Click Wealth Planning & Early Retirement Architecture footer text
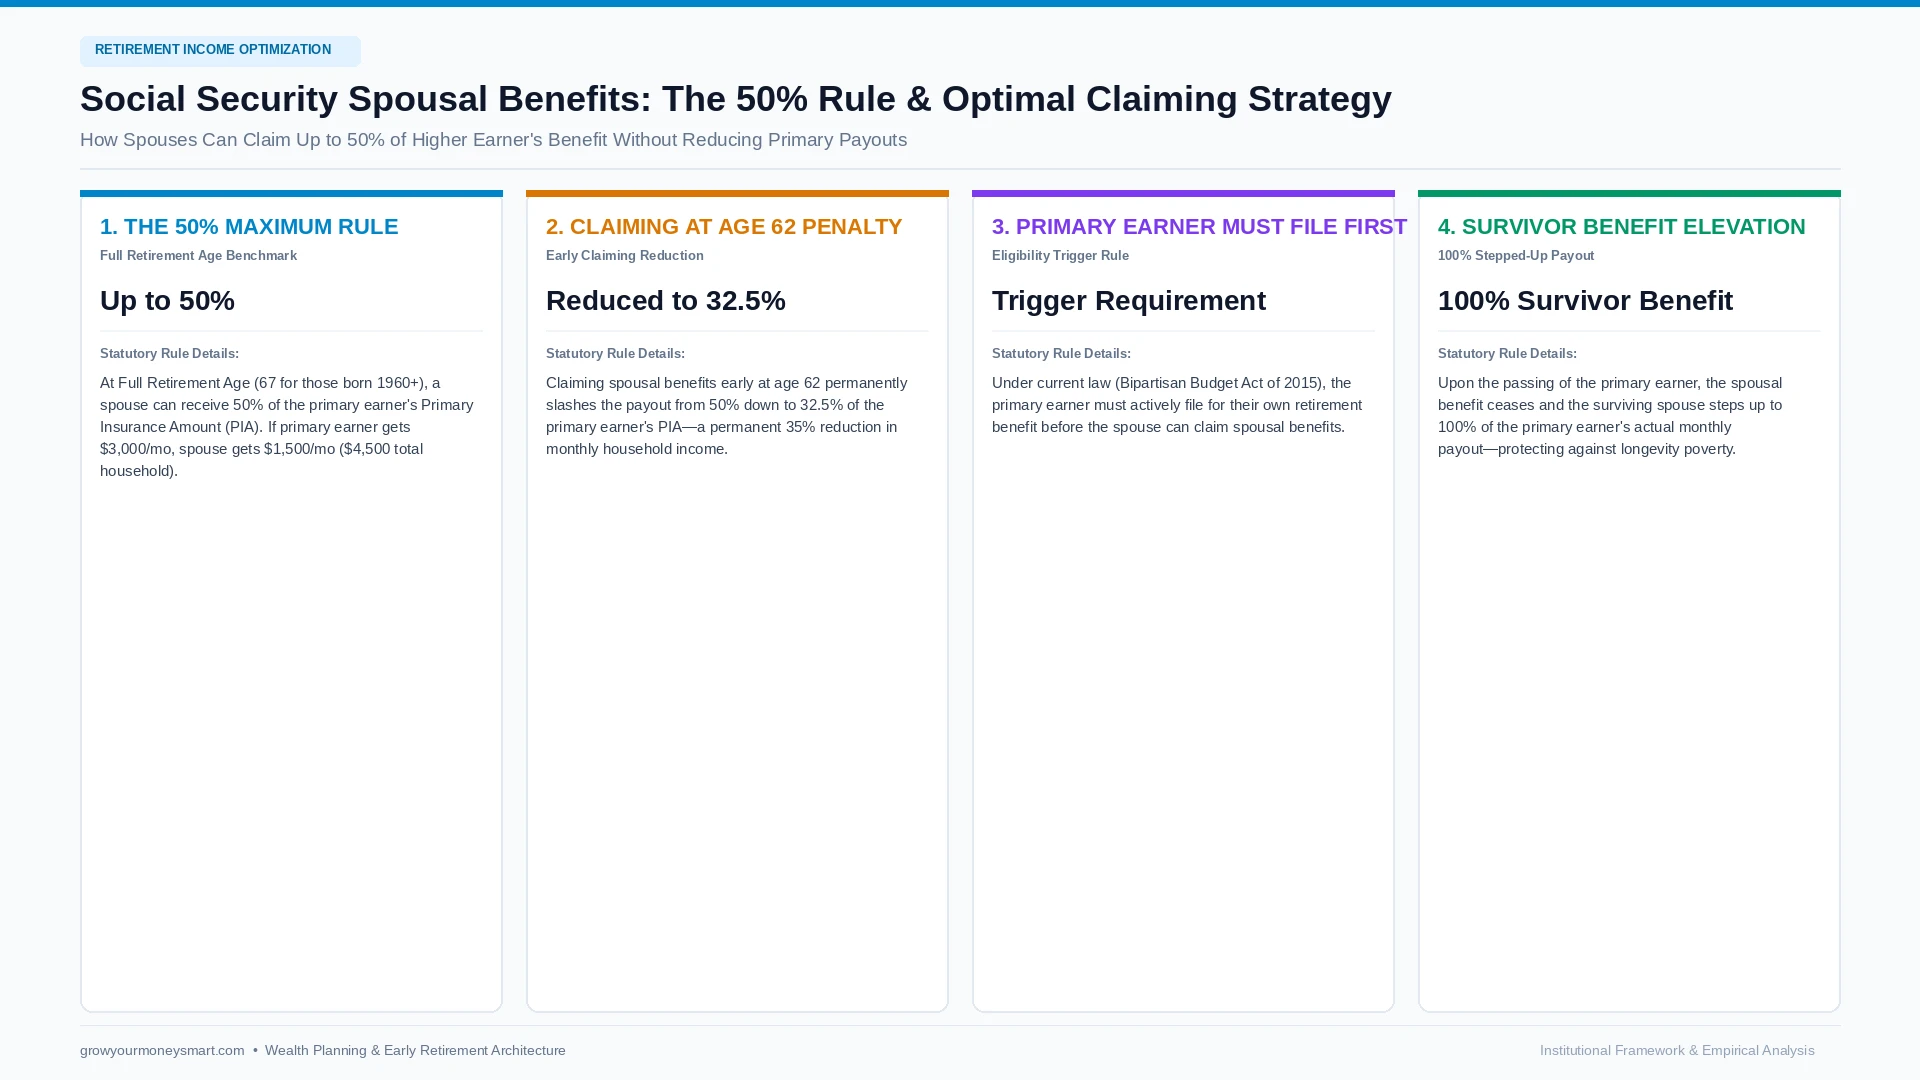Screen dimensions: 1920x1080 415,1050
